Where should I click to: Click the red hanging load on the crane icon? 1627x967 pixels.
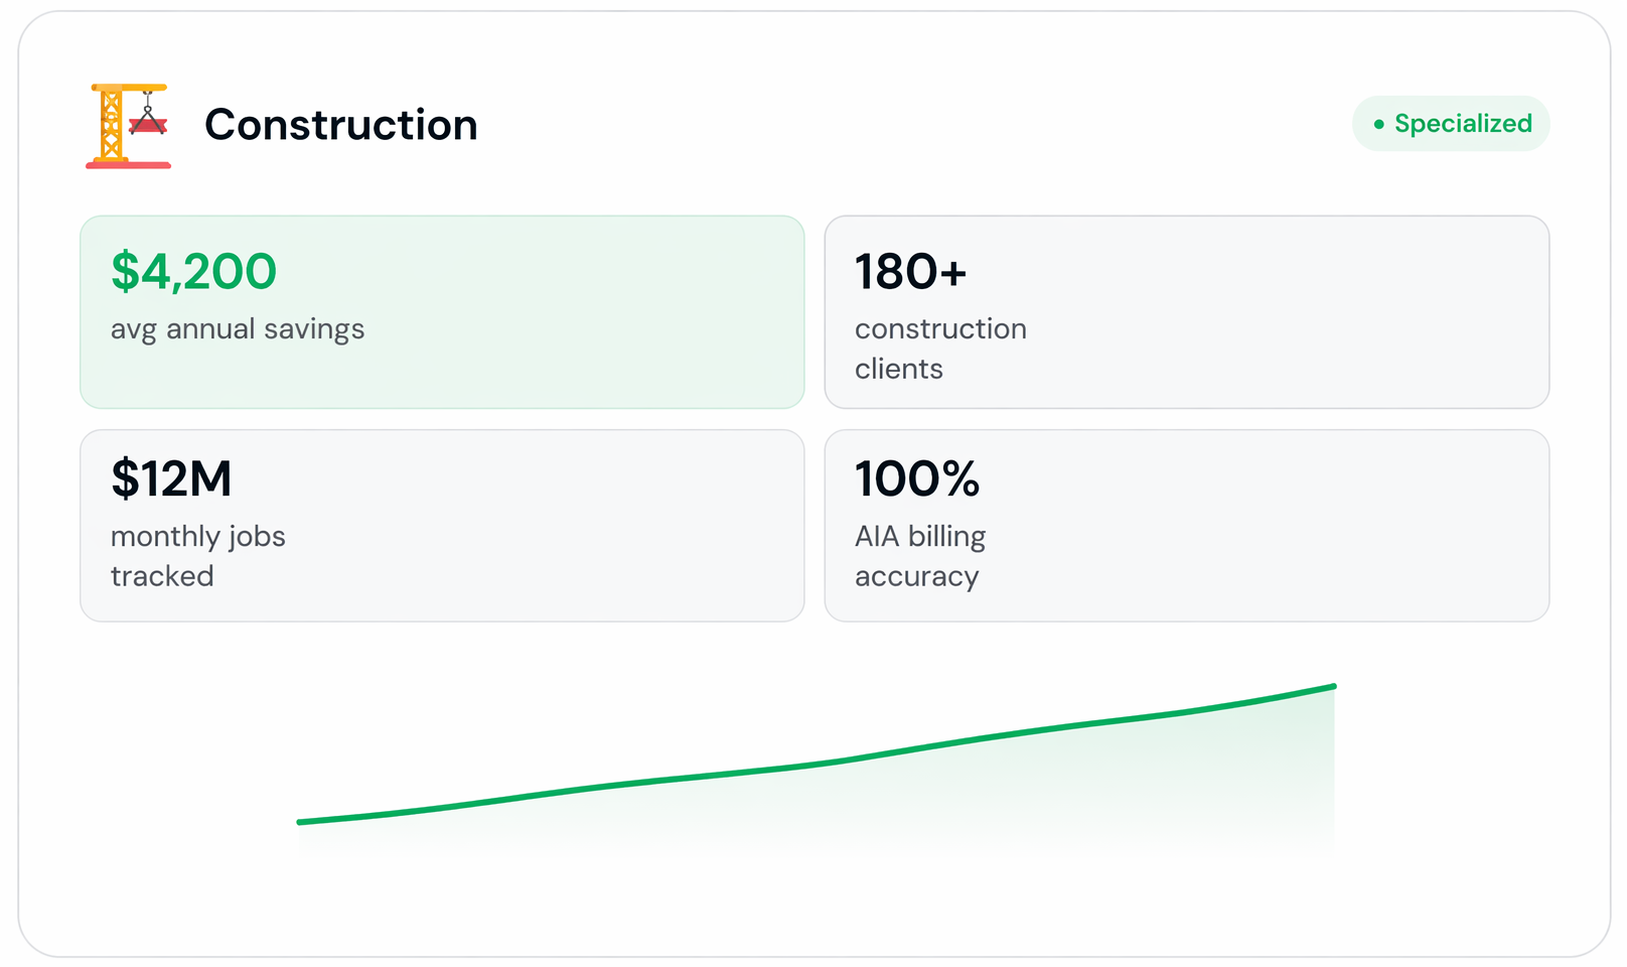(150, 126)
